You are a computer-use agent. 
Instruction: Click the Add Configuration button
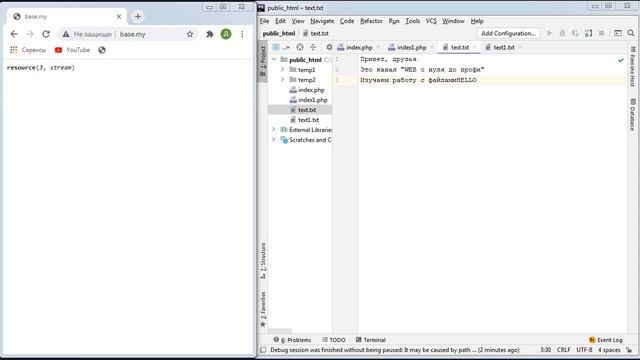coord(508,33)
